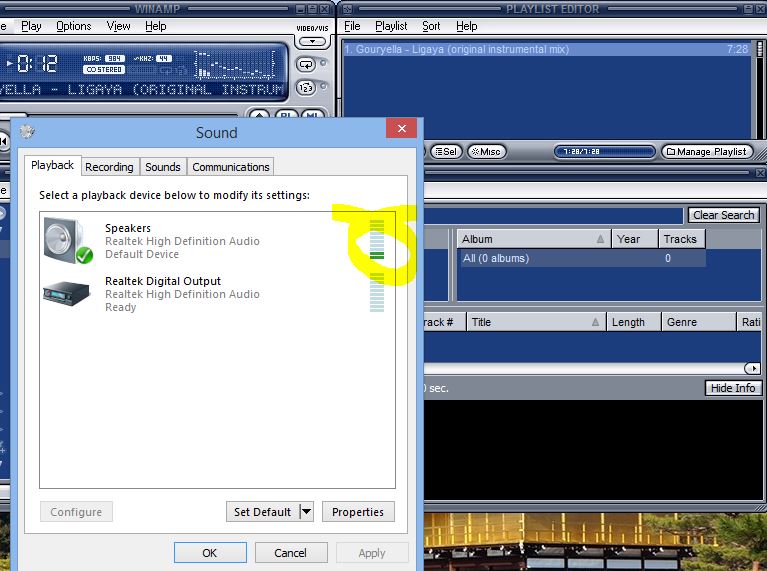Image resolution: width=767 pixels, height=571 pixels.
Task: Click the Misc button in Playlist Editor
Action: pos(486,152)
